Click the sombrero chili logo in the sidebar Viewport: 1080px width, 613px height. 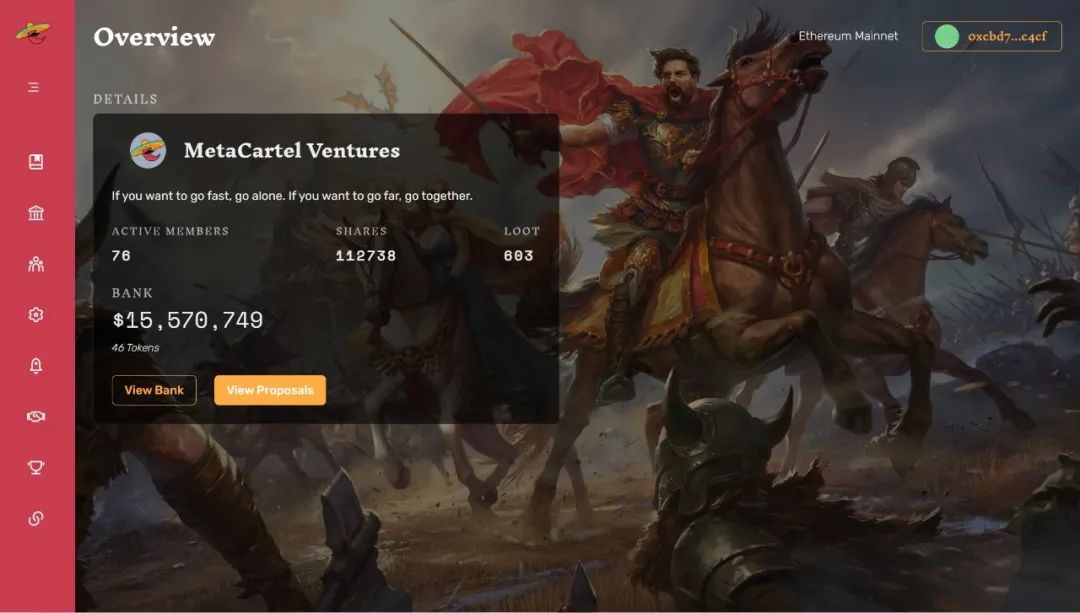[34, 32]
